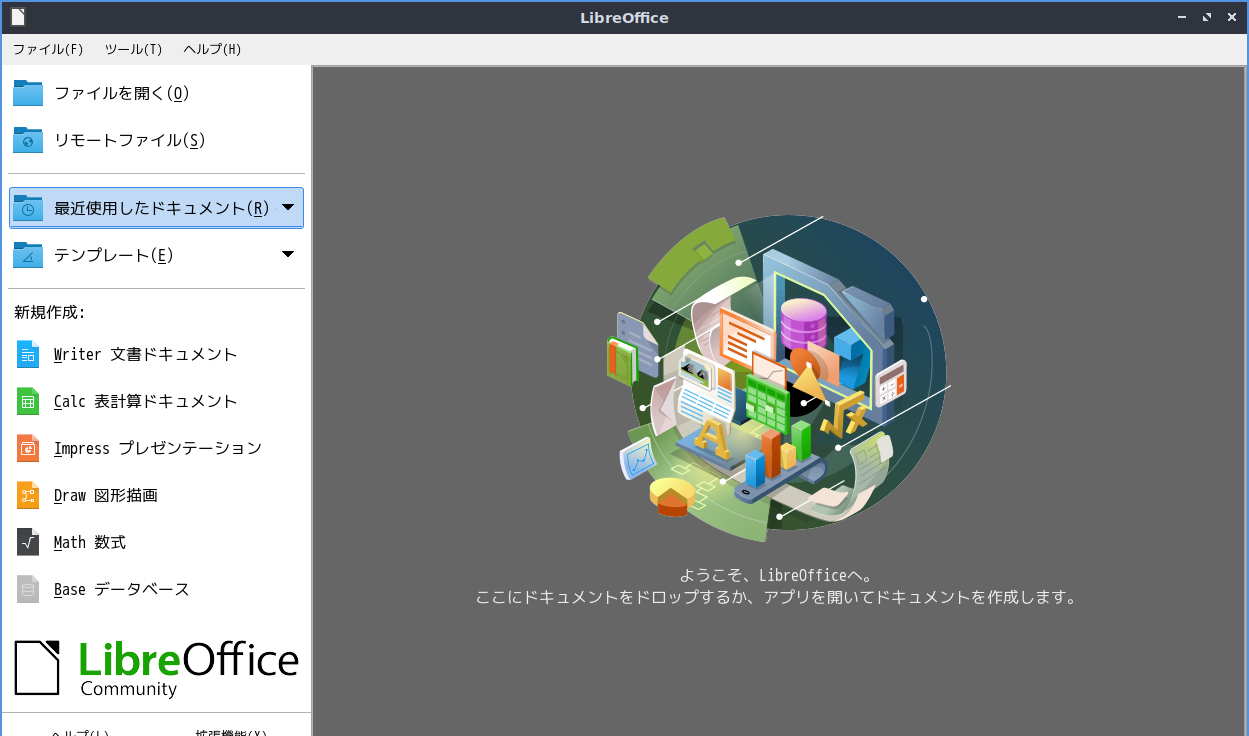Viewport: 1249px width, 736px height.
Task: Minimize the LibreOffice window
Action: tap(1182, 18)
